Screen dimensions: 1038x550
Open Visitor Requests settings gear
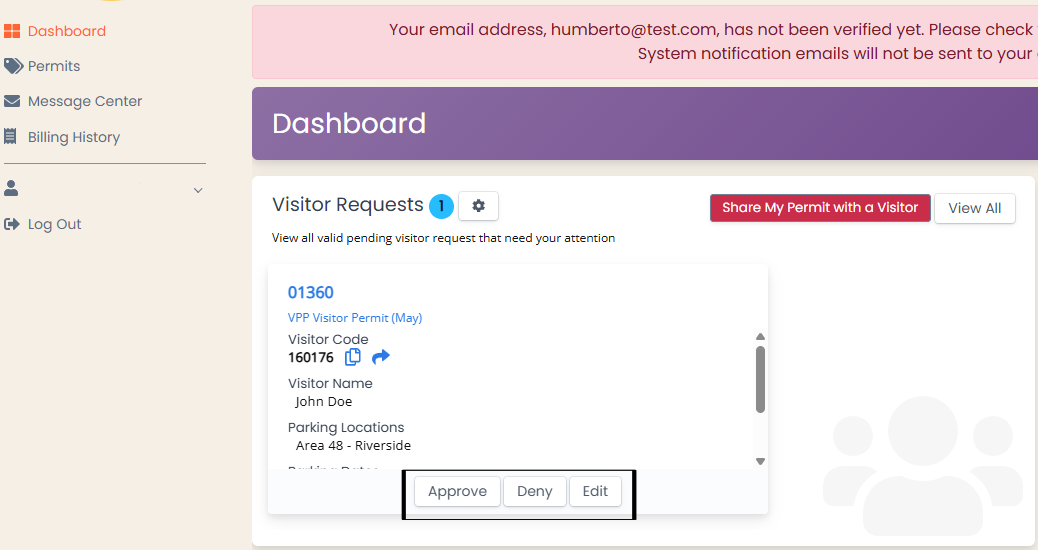(x=479, y=206)
